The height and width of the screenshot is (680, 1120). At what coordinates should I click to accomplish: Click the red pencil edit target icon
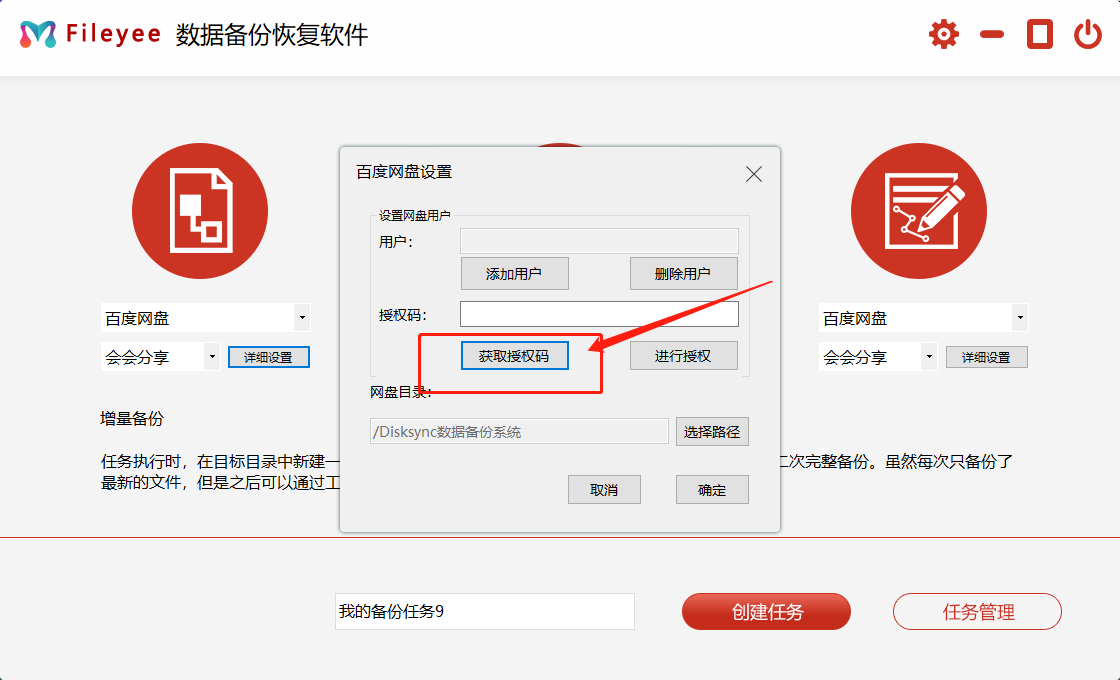(x=918, y=210)
